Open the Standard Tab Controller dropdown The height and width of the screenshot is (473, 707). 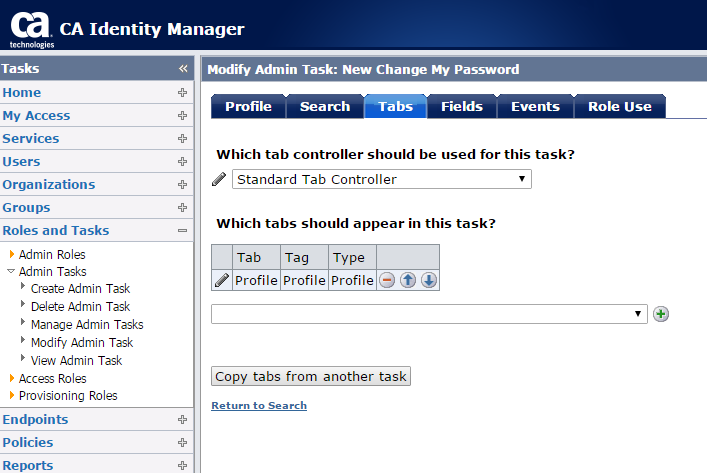tap(381, 180)
